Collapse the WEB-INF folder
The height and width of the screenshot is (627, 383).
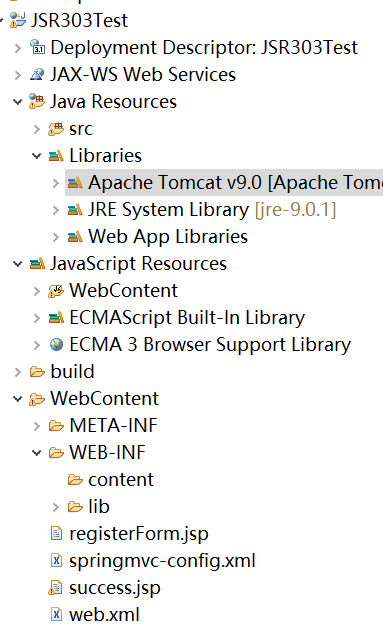coord(37,453)
